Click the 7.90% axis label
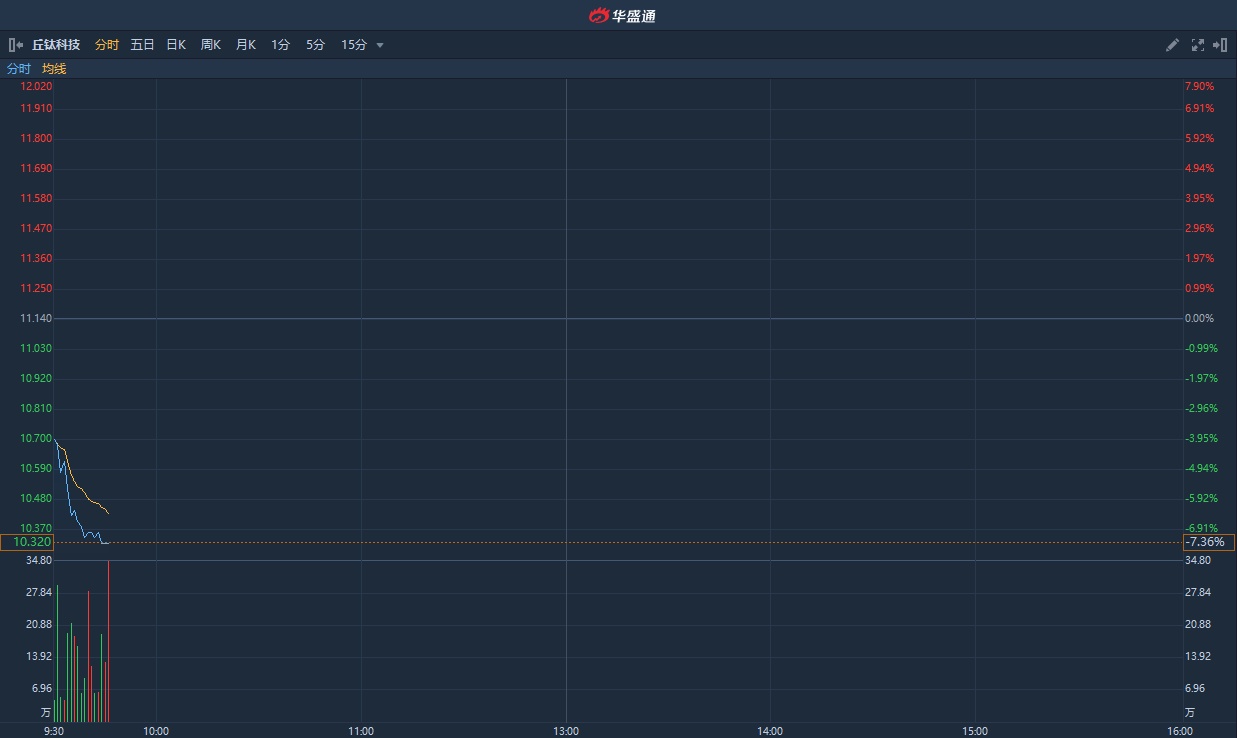Viewport: 1237px width, 738px height. point(1199,86)
